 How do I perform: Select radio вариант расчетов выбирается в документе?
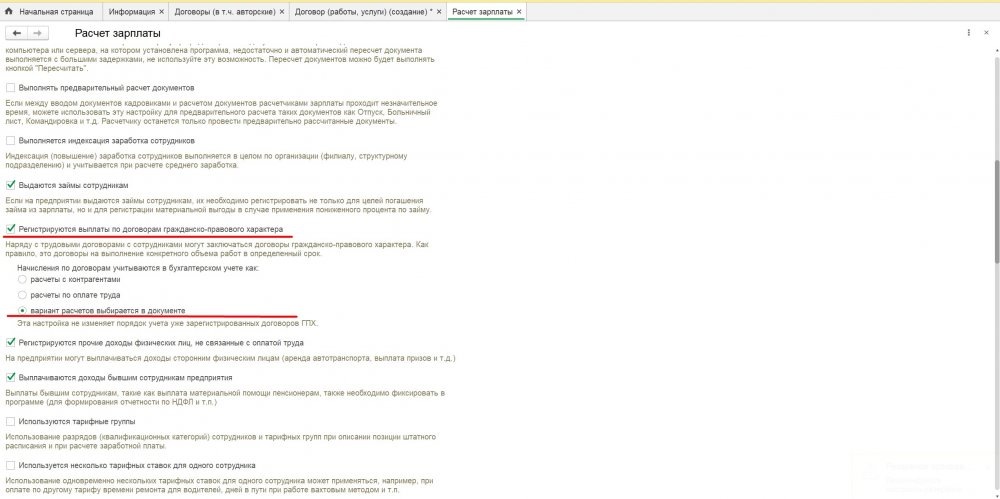(x=22, y=310)
